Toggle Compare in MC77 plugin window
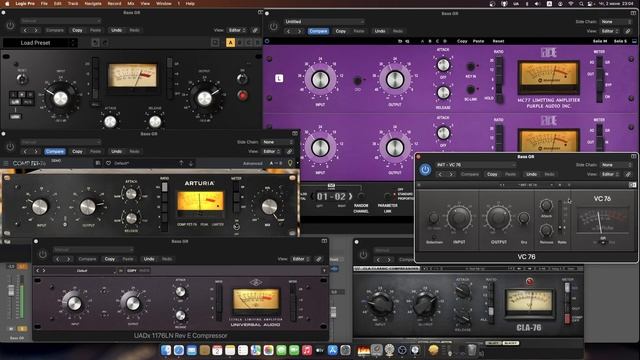The image size is (640, 360). pos(318,31)
